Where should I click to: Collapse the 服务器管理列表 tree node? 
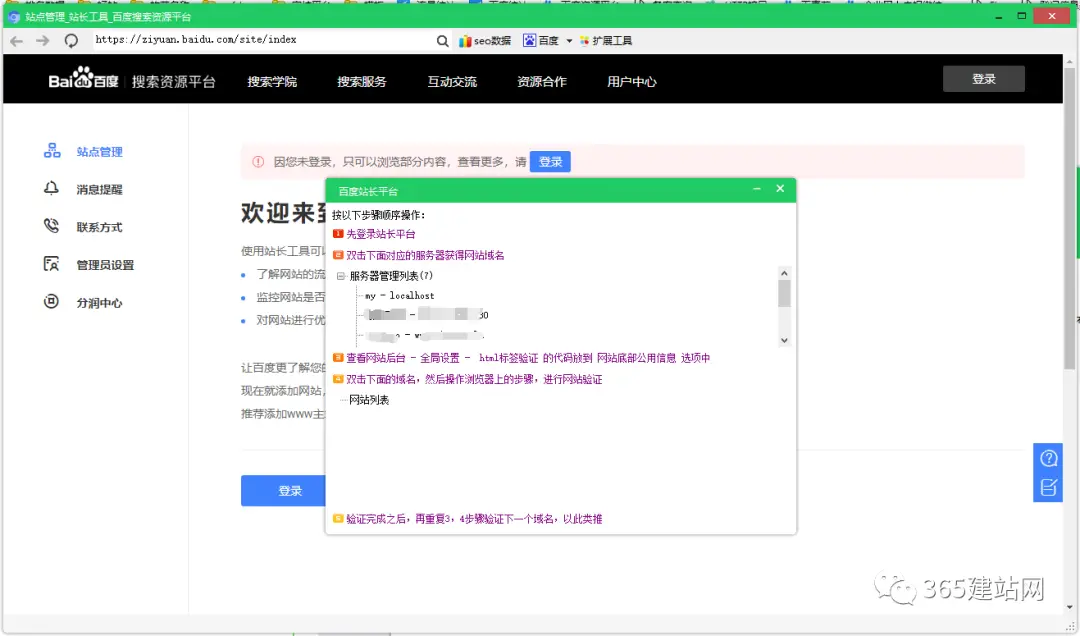click(340, 276)
